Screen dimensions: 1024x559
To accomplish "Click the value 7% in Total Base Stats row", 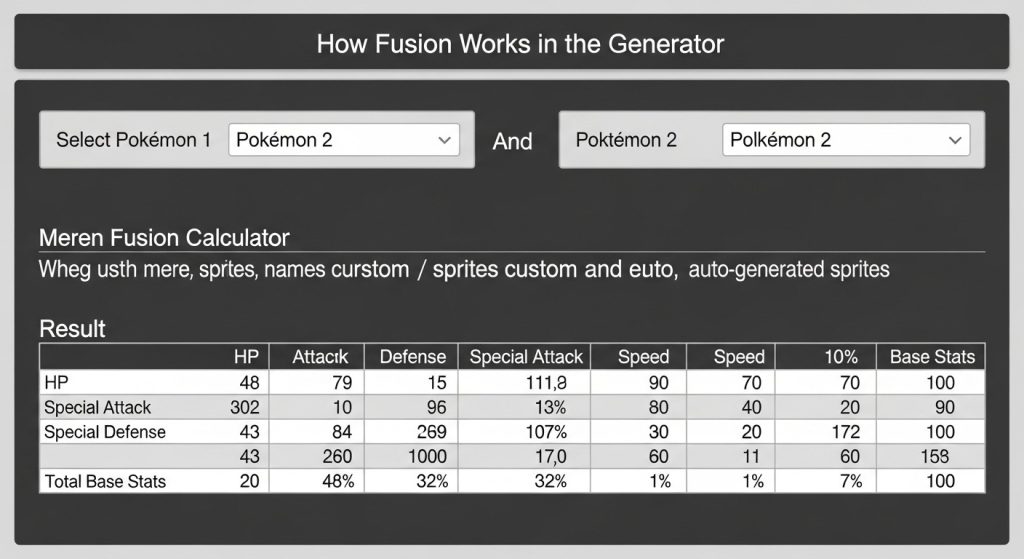I will (x=850, y=481).
